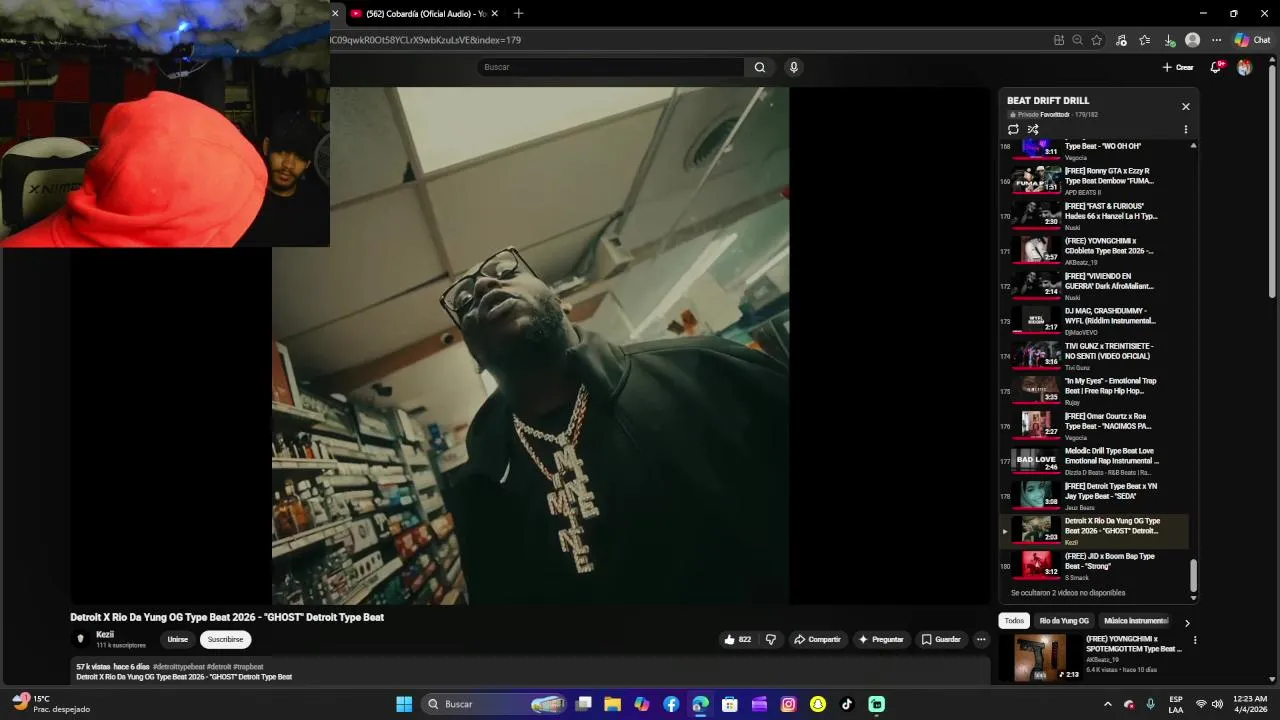Open the Windows Start menu
Screen dimensions: 1280x720
click(404, 704)
